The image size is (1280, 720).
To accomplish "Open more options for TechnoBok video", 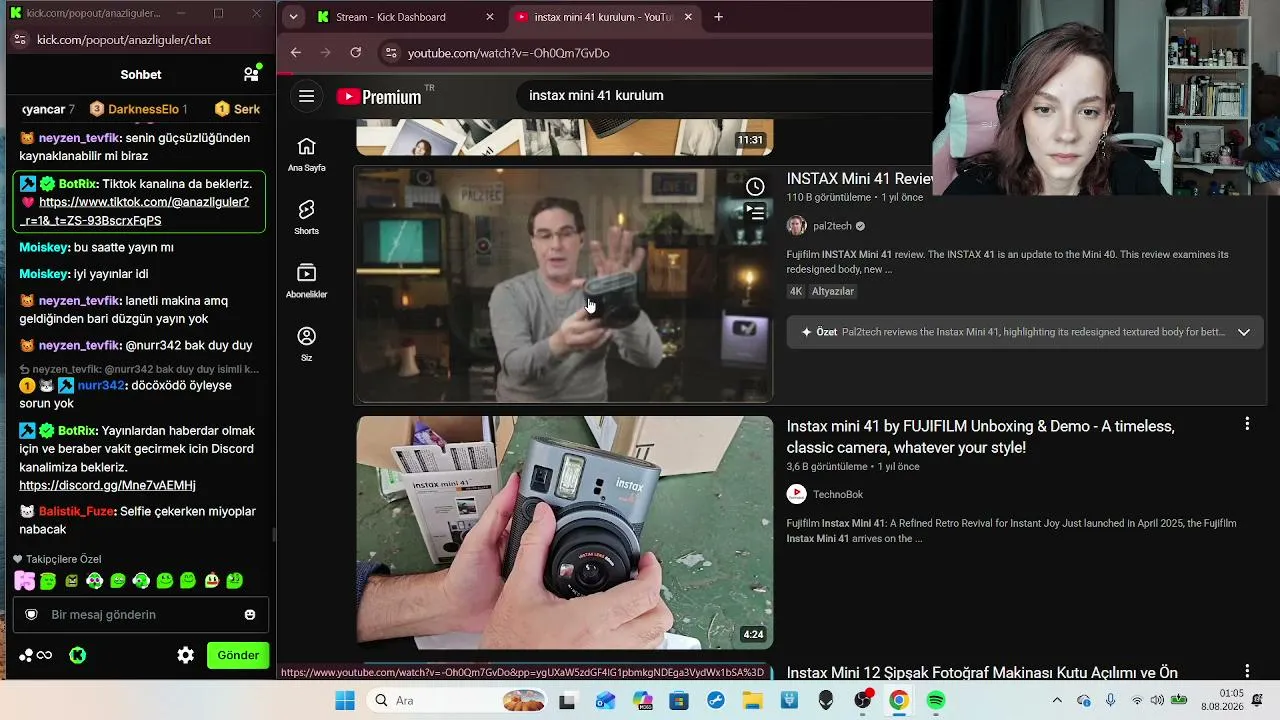I will pos(1247,424).
